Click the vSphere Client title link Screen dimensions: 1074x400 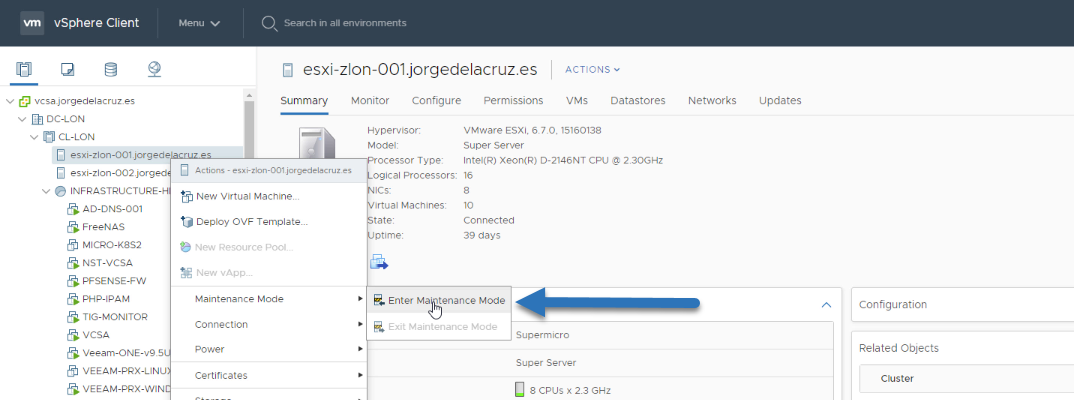coord(96,23)
